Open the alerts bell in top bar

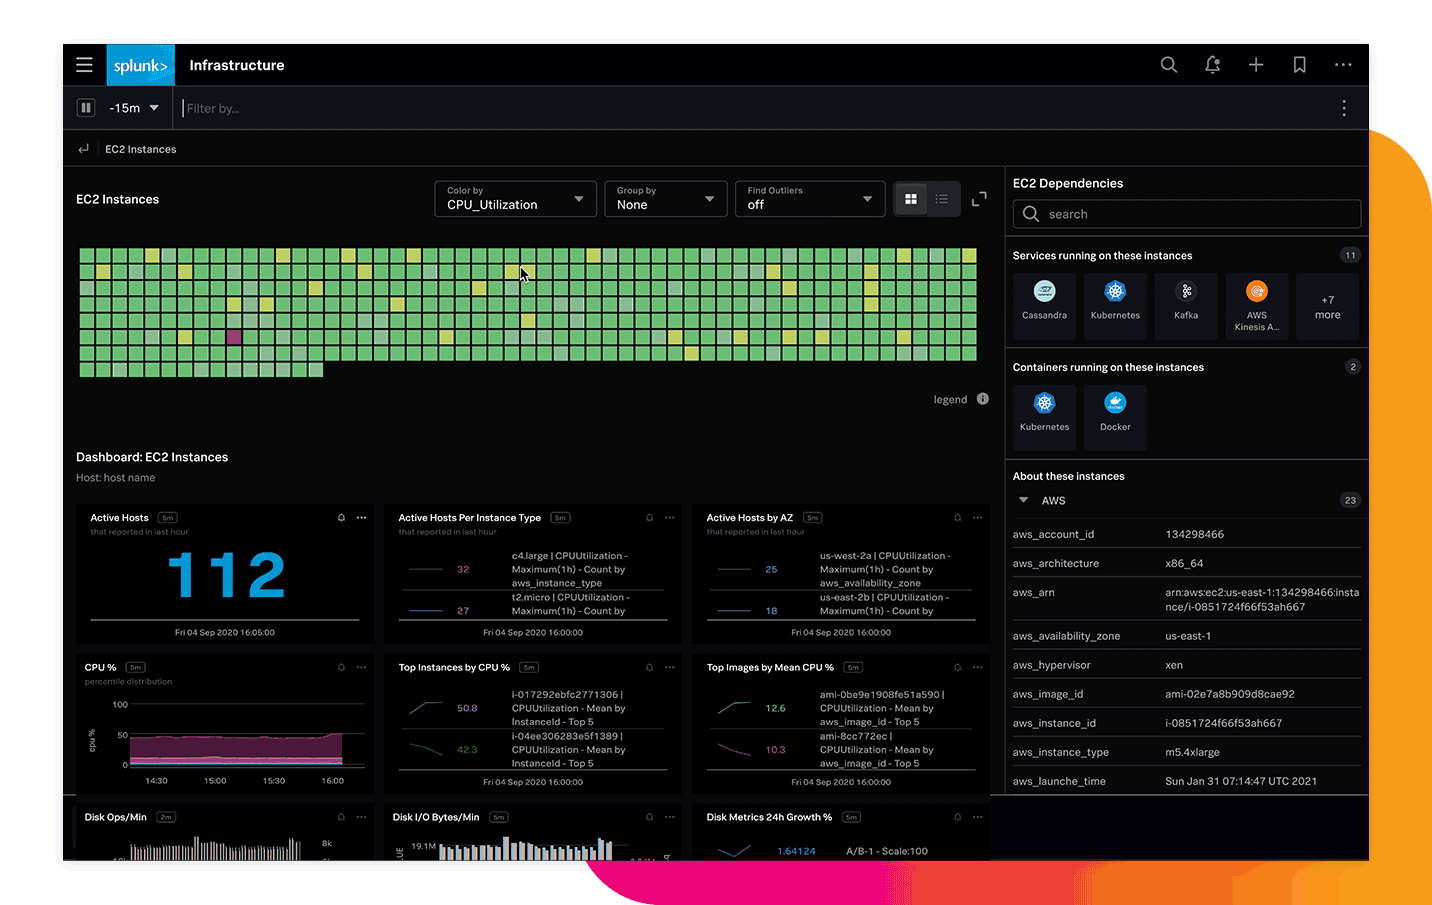(1212, 65)
